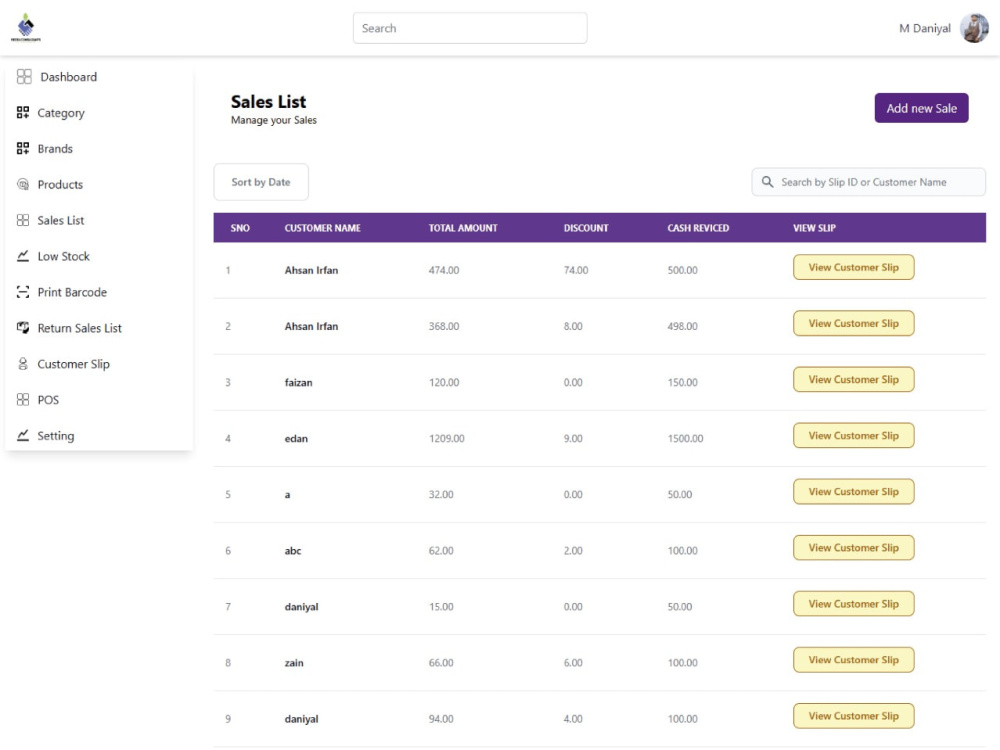The image size is (1000, 750).
Task: Click the Sort by Date button
Action: tap(261, 182)
